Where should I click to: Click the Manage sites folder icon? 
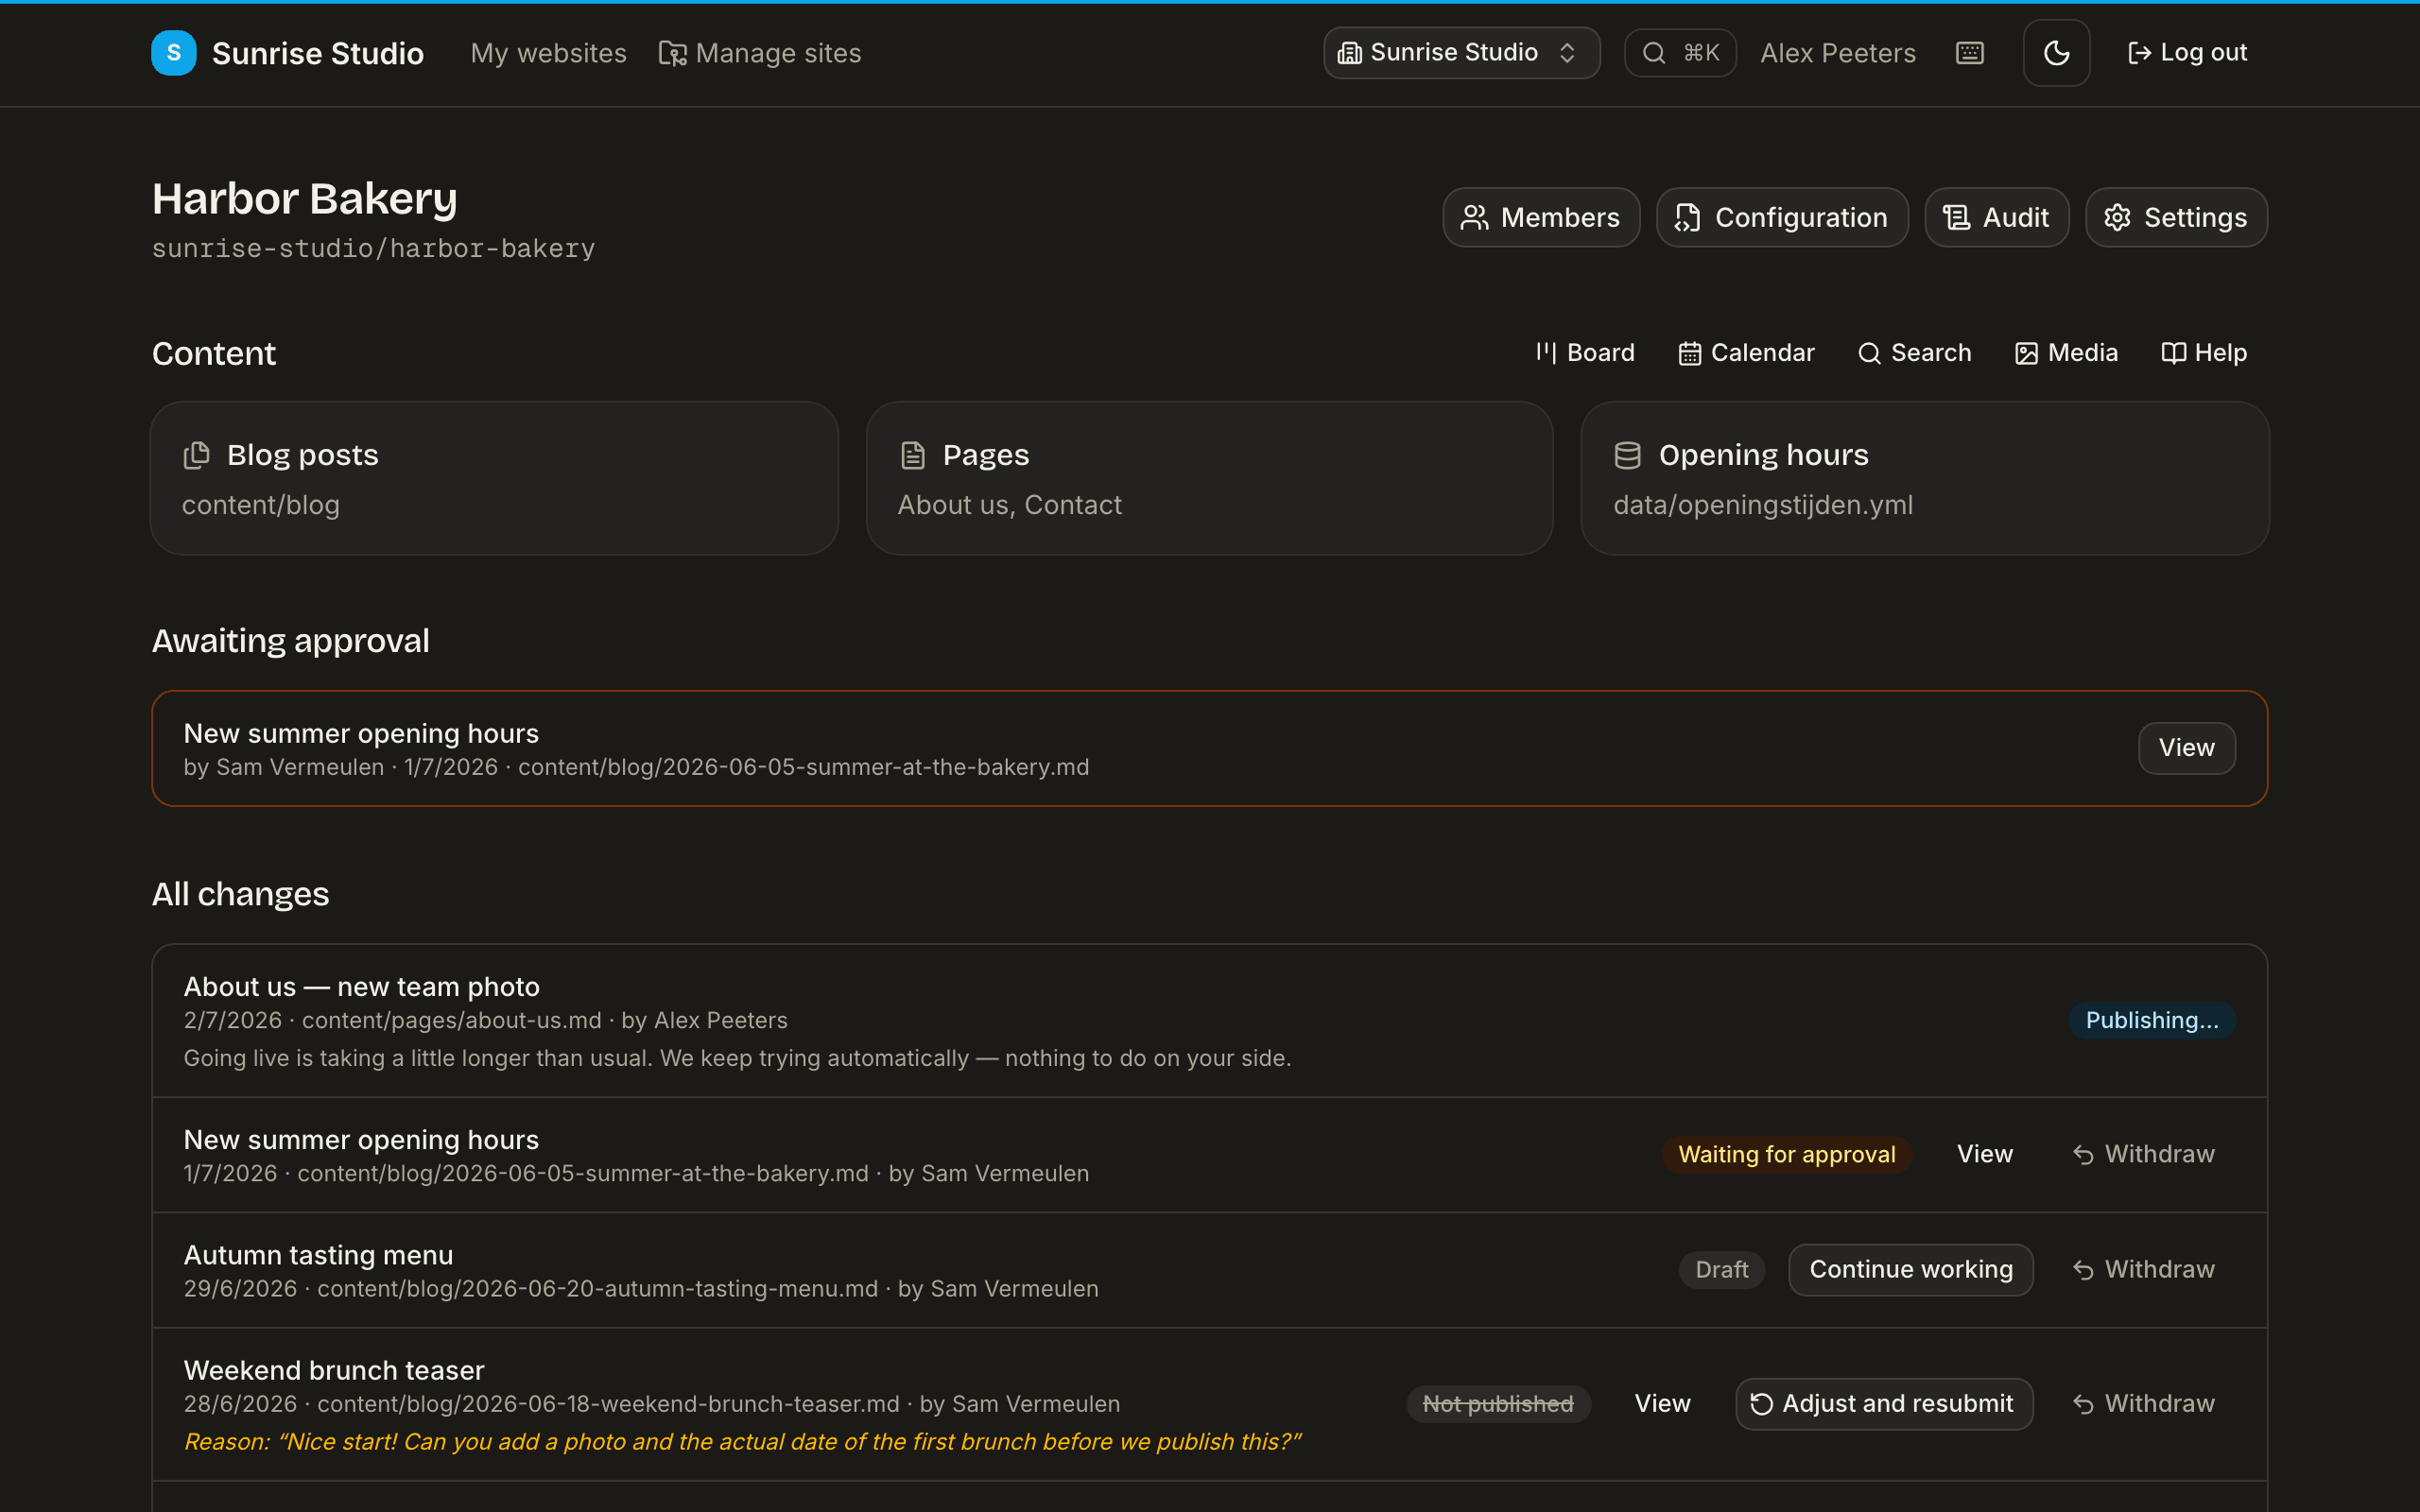pyautogui.click(x=672, y=54)
